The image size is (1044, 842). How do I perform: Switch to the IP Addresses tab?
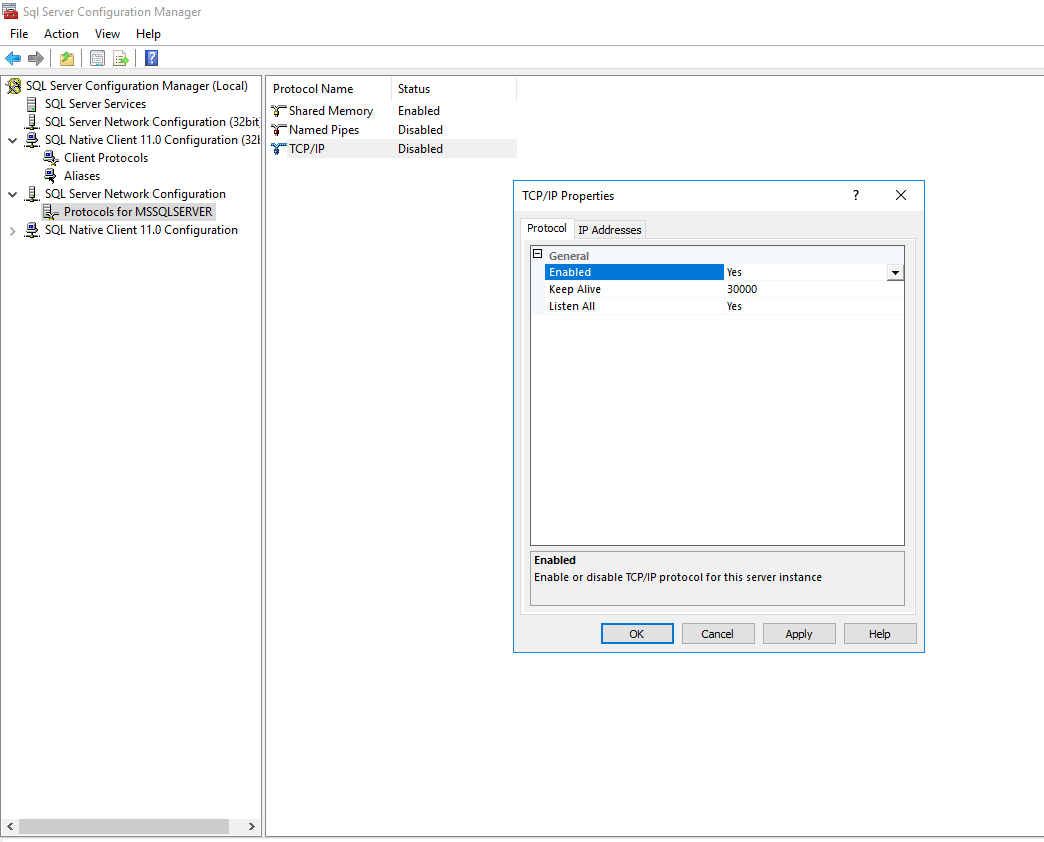click(x=610, y=230)
